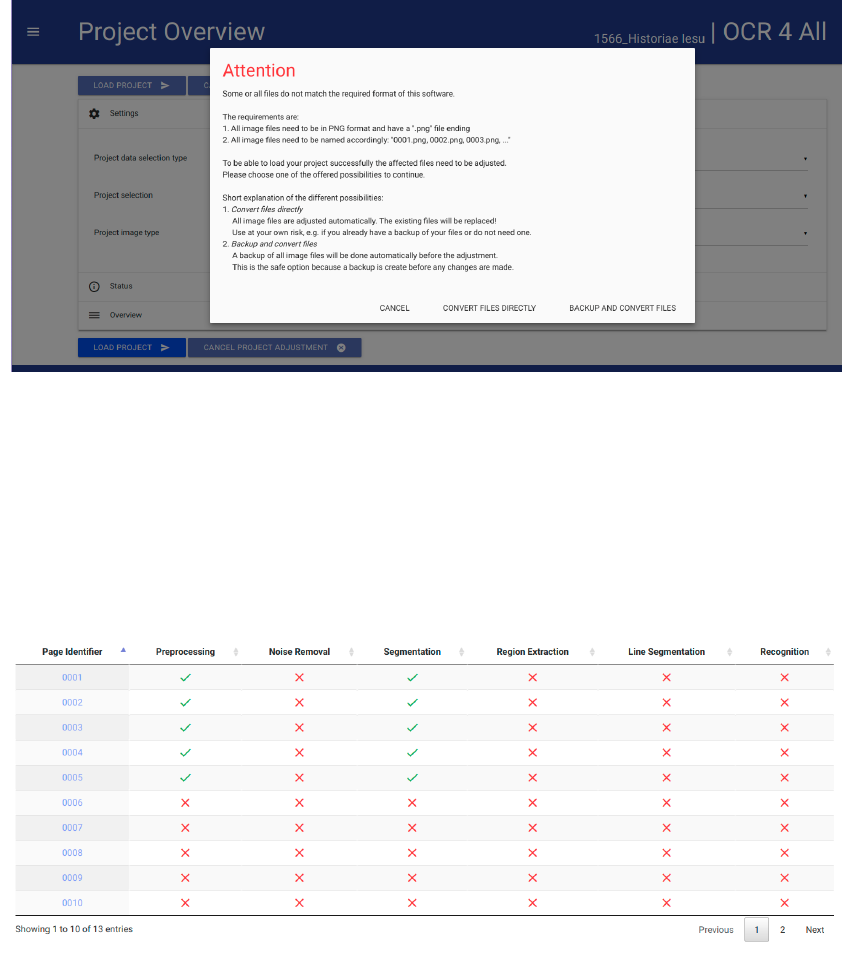Open page 0004 link
The image size is (850, 957).
coord(72,753)
